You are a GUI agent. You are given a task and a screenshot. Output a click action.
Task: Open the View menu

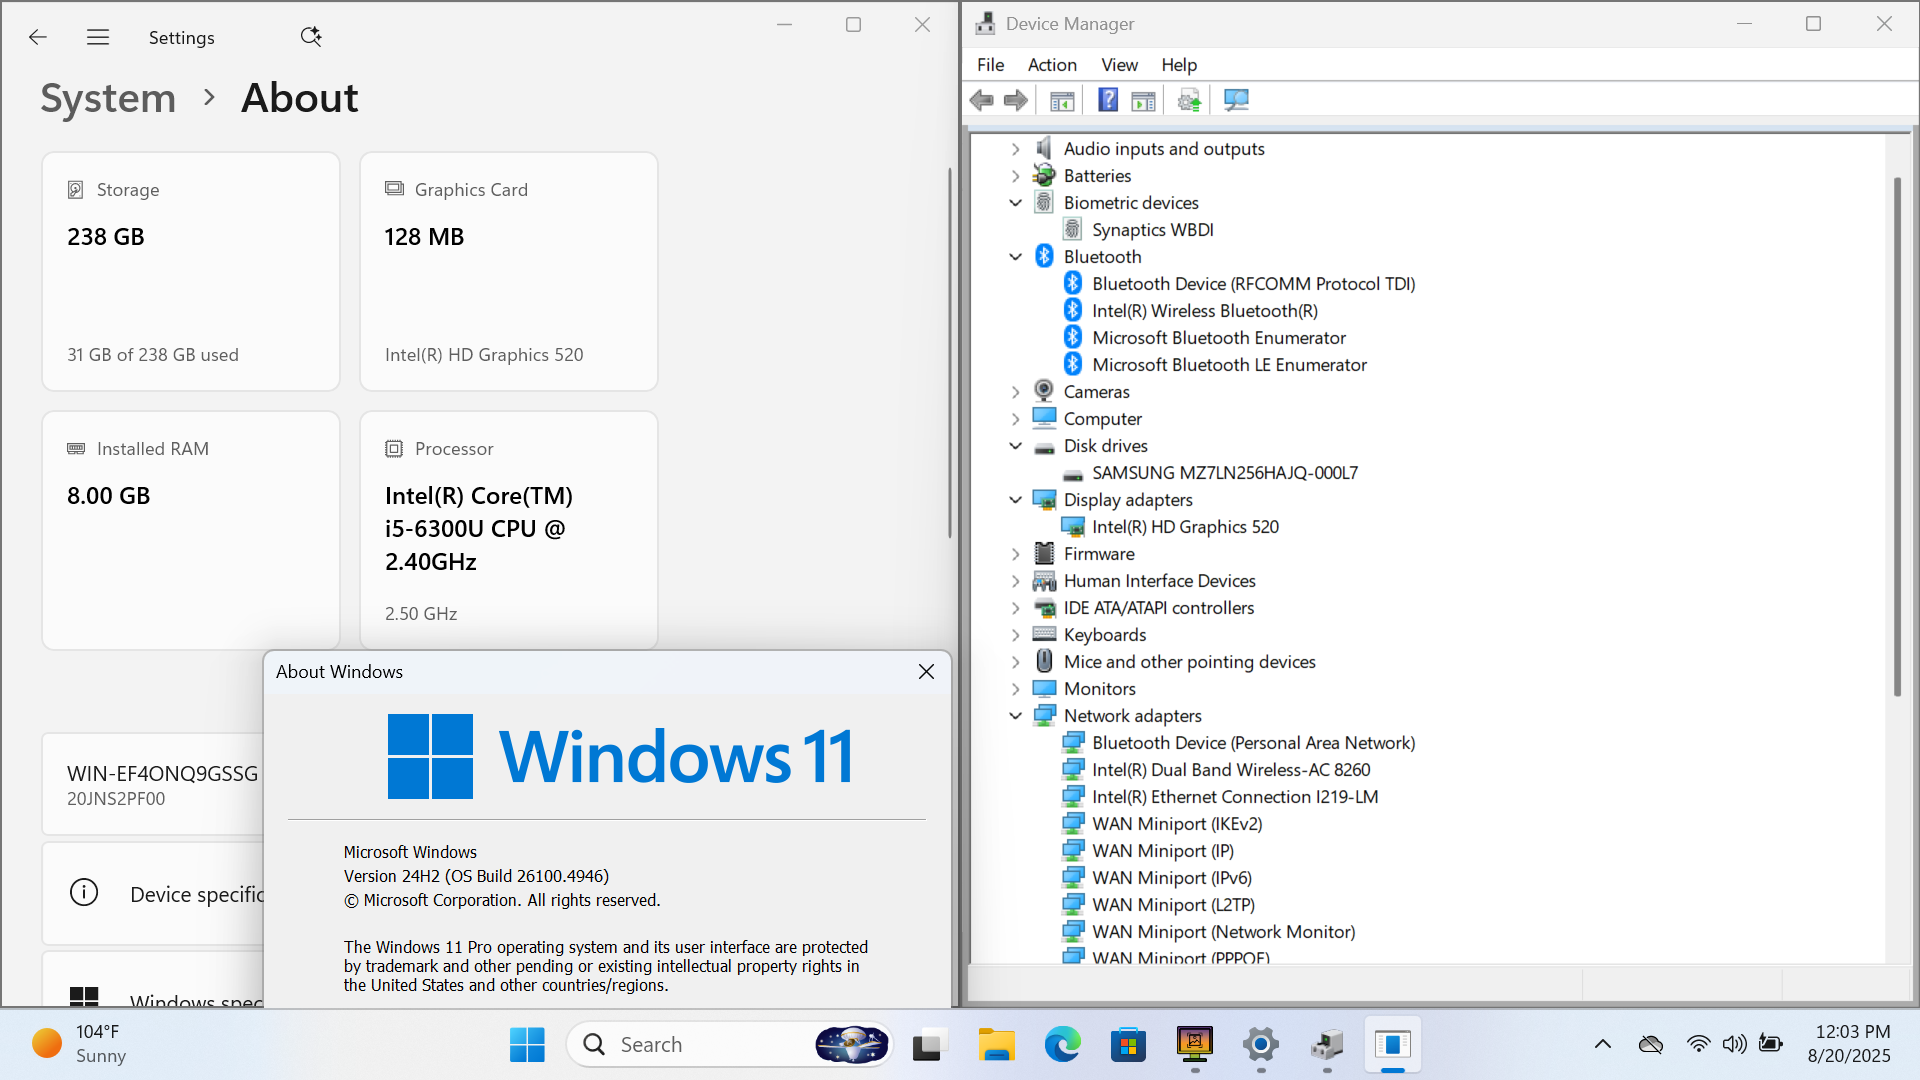1119,65
